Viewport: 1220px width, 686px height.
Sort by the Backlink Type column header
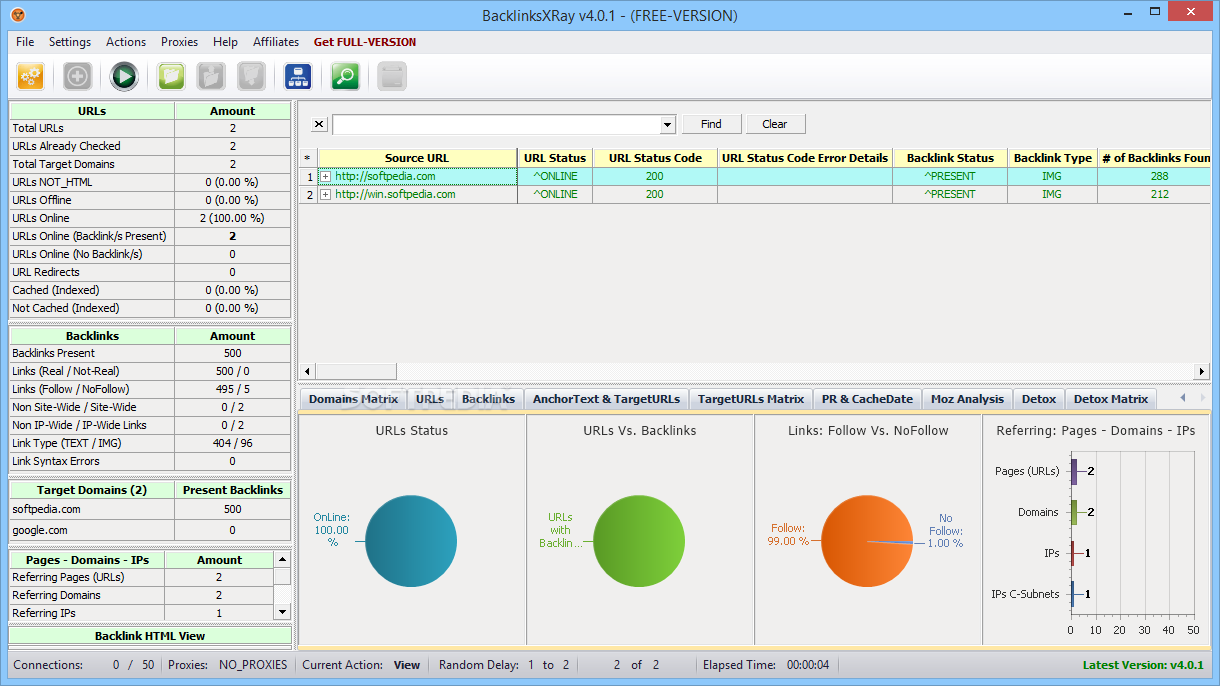coord(1052,158)
